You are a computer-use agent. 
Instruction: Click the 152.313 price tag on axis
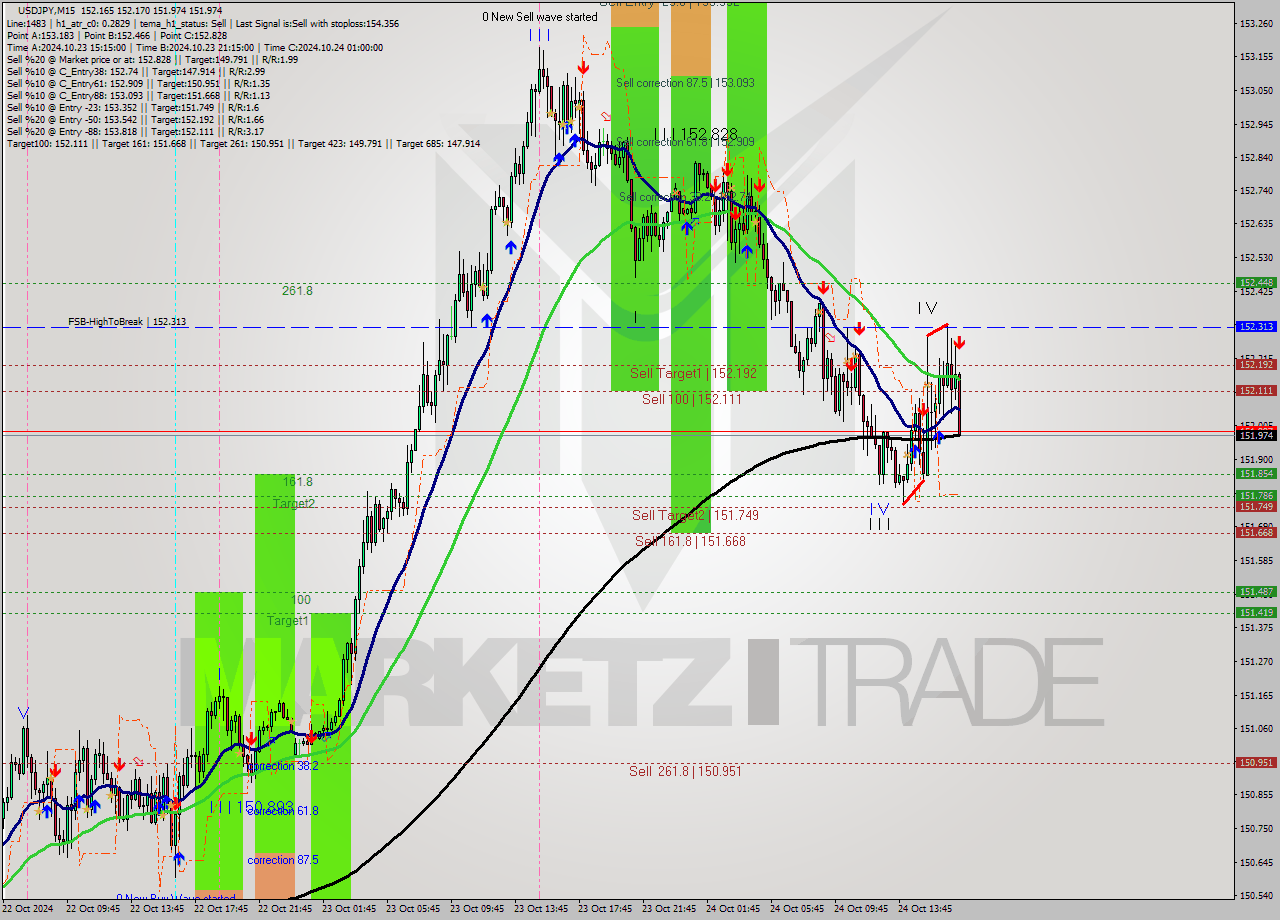[x=1256, y=327]
